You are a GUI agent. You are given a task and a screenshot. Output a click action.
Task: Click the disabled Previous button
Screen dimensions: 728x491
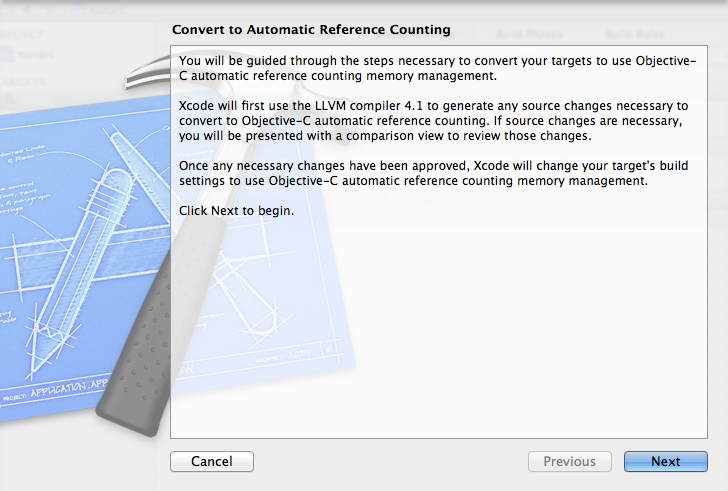[569, 461]
